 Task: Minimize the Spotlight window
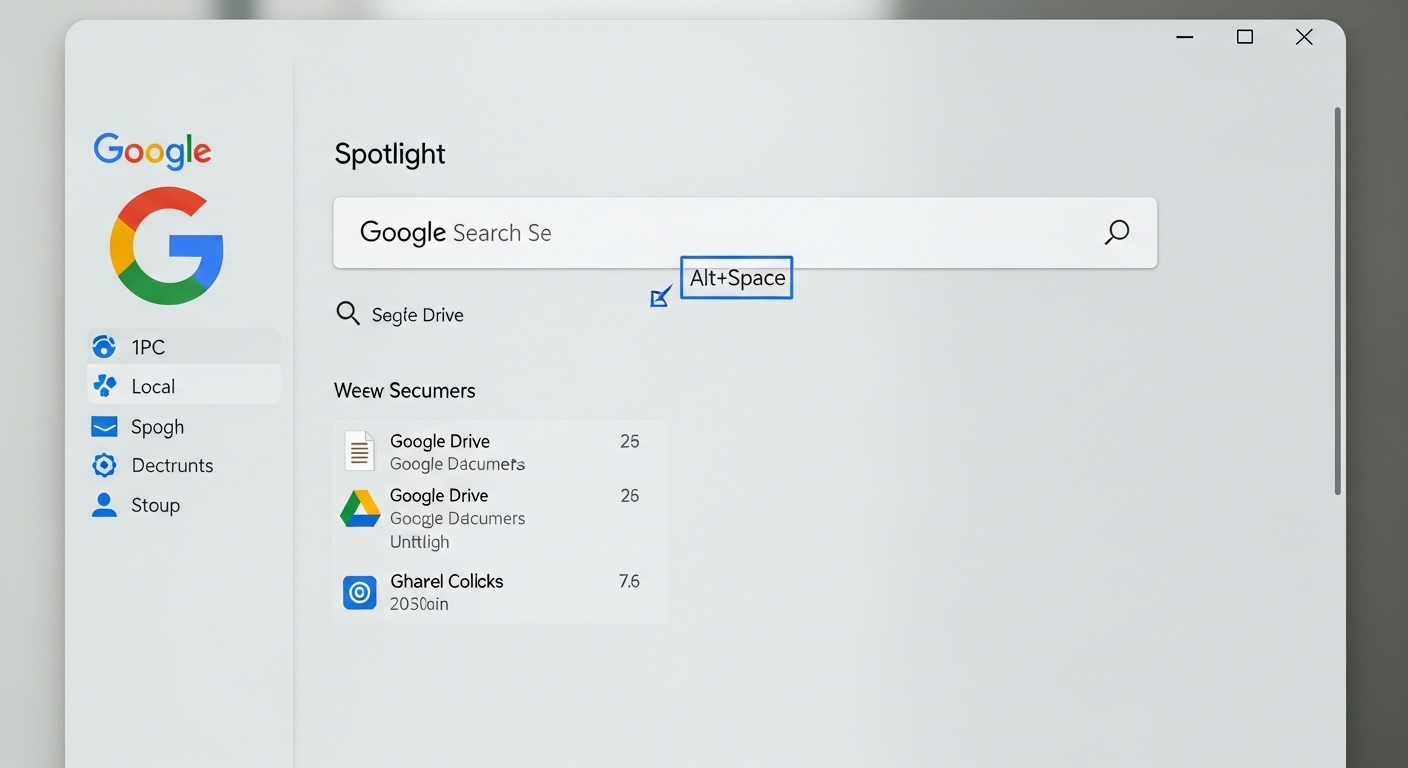(1185, 37)
